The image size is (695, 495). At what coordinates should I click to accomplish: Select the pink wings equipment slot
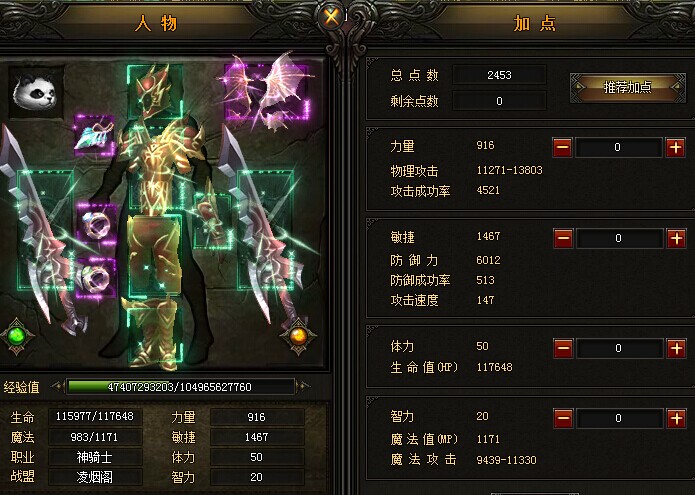click(266, 92)
